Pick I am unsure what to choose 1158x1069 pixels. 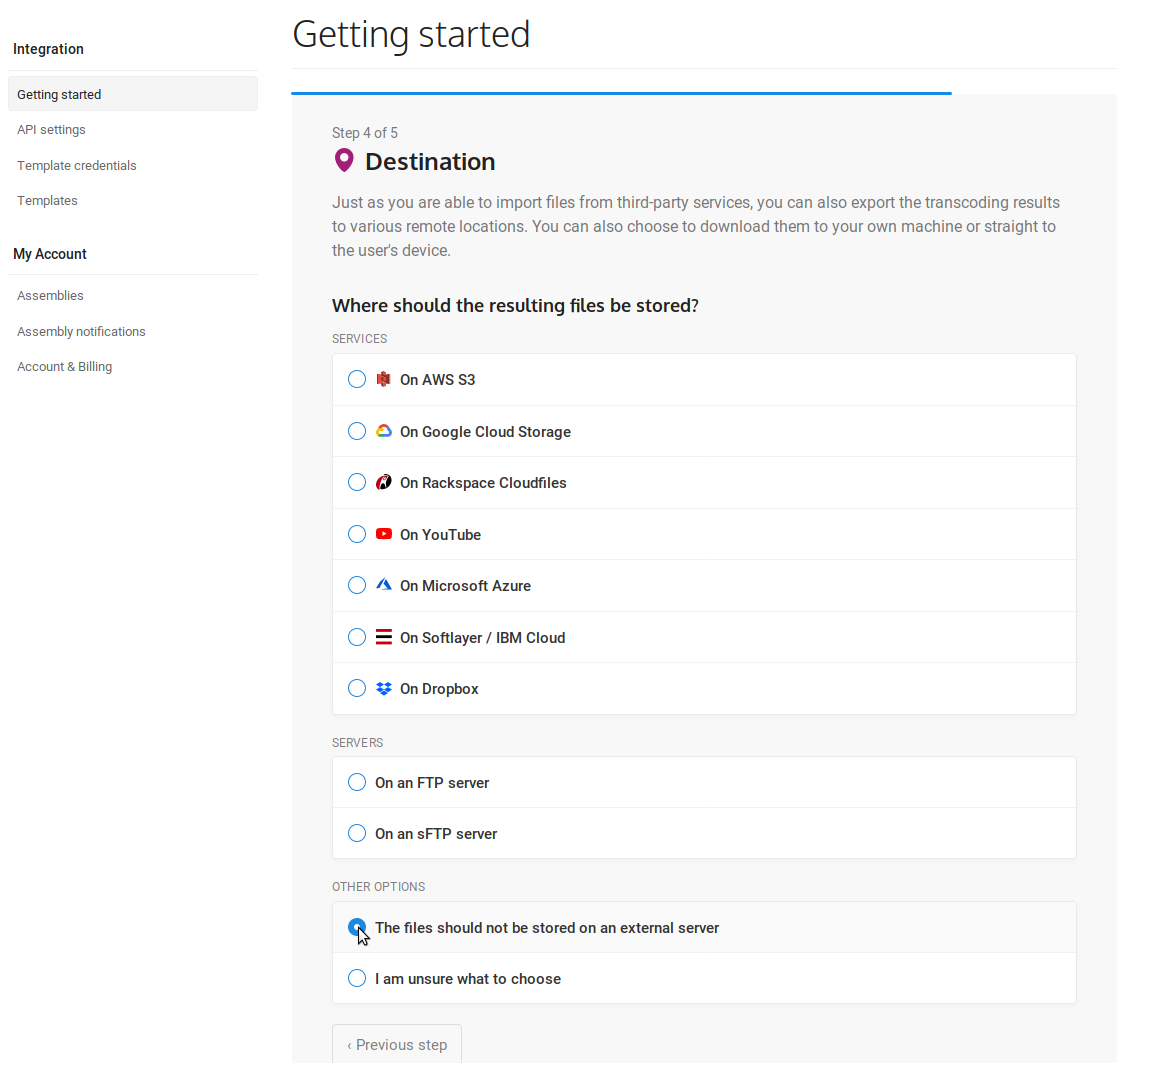pos(357,978)
